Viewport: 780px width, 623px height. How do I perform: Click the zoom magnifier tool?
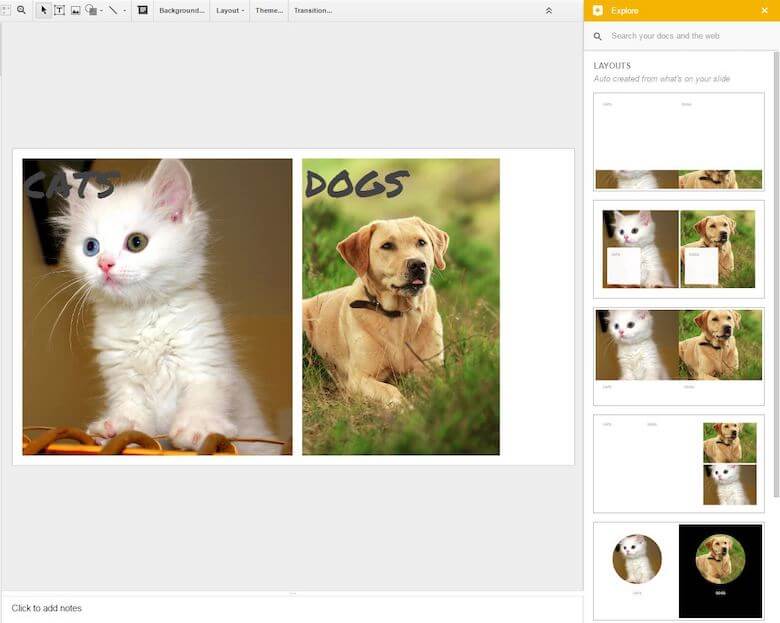[x=21, y=10]
